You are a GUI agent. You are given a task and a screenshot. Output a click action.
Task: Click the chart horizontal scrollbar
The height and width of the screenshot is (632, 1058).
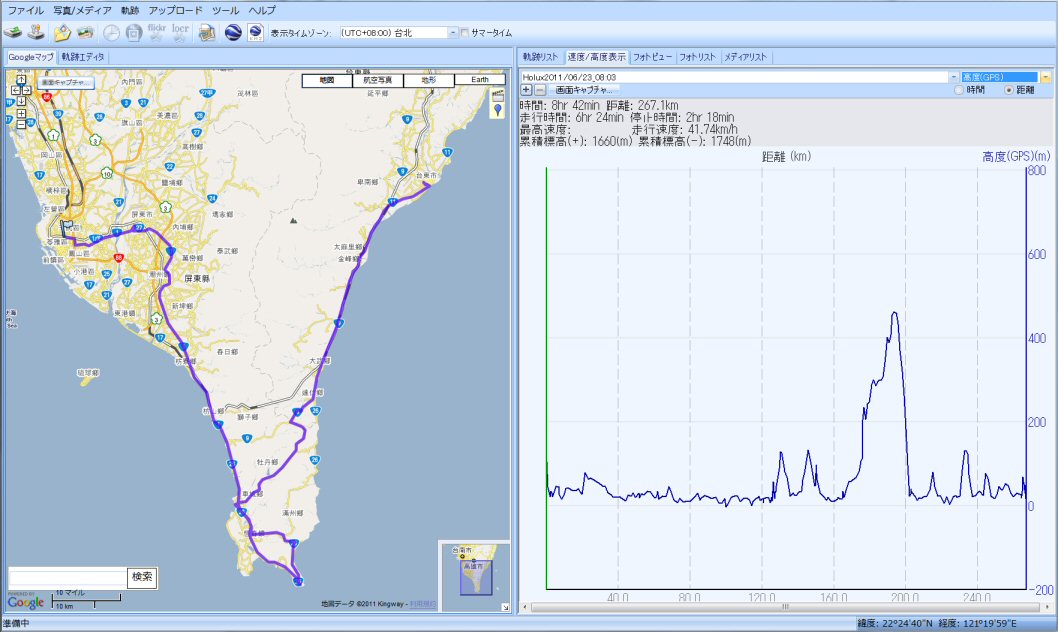(785, 607)
